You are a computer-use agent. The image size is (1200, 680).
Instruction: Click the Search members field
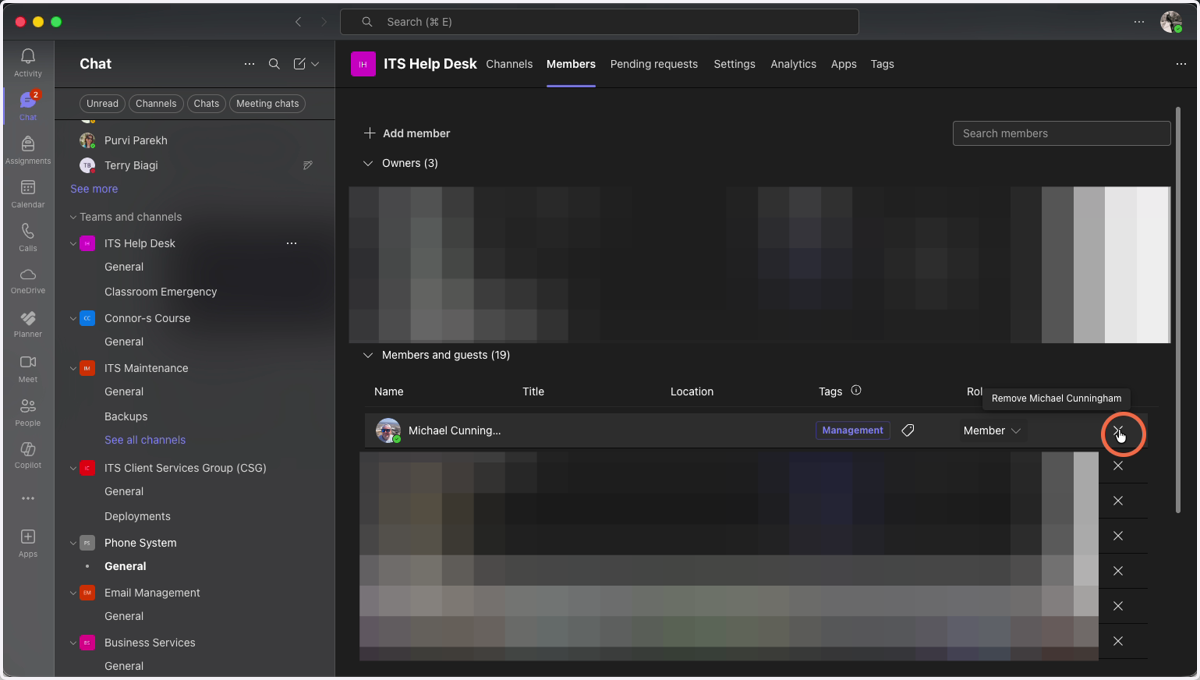pos(1061,133)
